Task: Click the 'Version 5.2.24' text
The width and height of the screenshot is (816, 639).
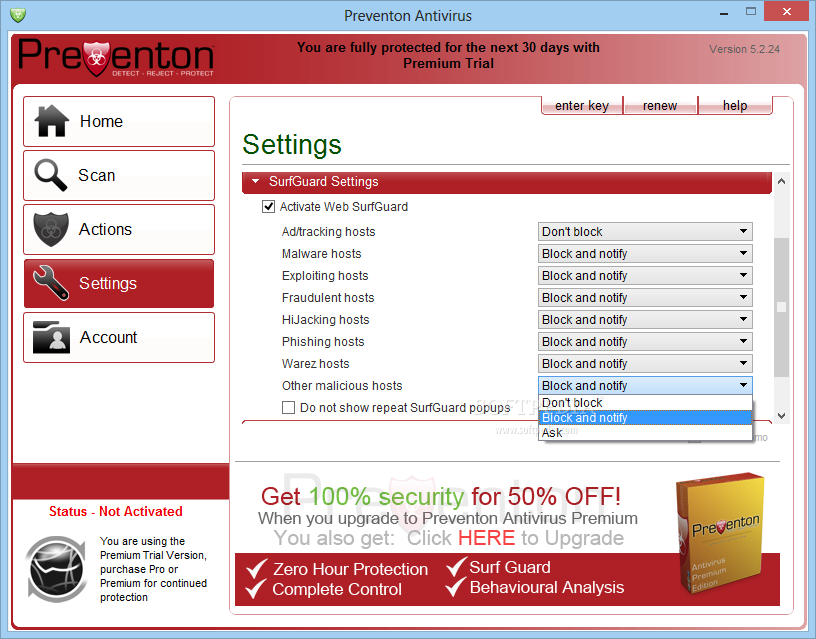Action: 744,49
